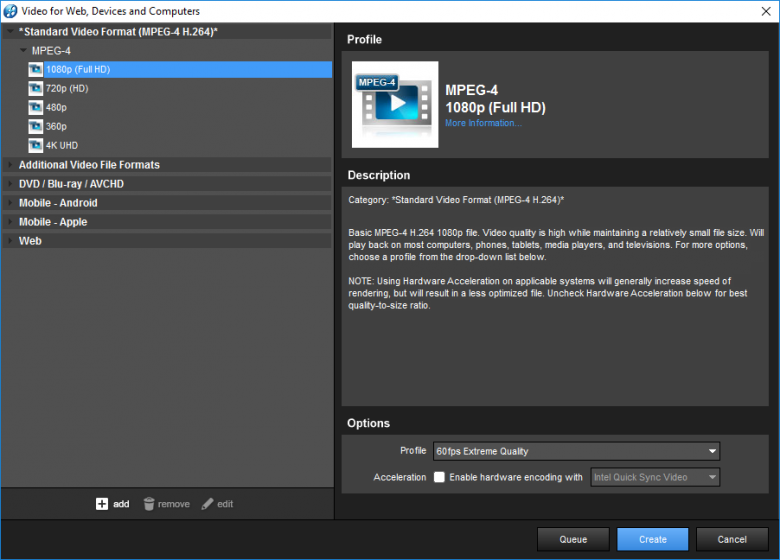Click the MPEG-4 profile thumbnail image

click(x=395, y=104)
